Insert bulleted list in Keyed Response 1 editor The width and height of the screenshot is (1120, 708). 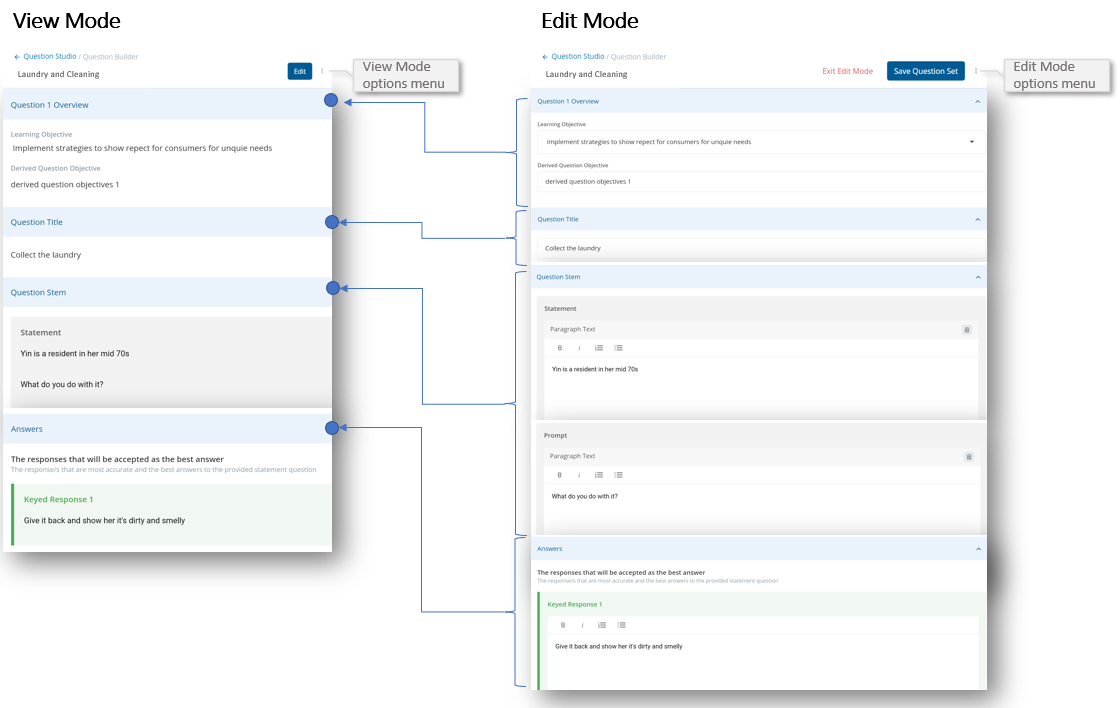click(621, 625)
